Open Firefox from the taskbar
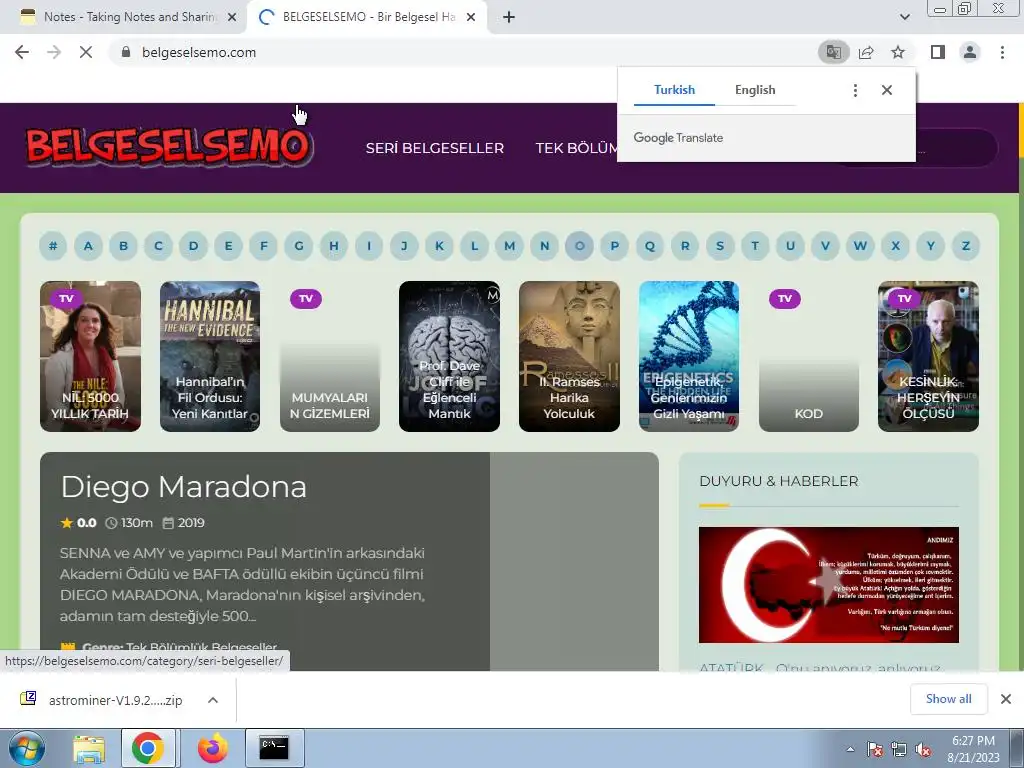The image size is (1024, 768). [x=212, y=748]
